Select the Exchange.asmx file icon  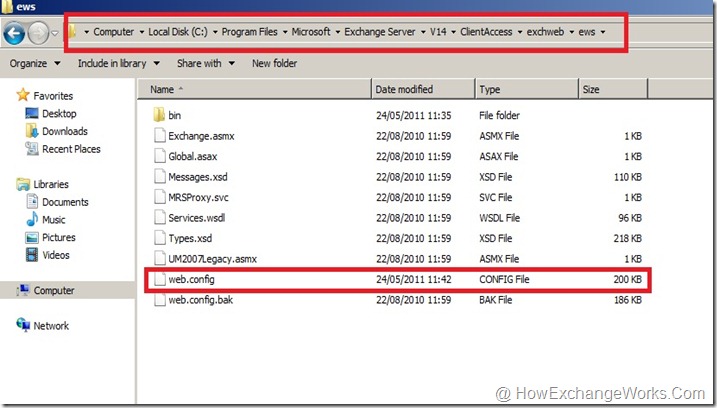click(x=160, y=136)
